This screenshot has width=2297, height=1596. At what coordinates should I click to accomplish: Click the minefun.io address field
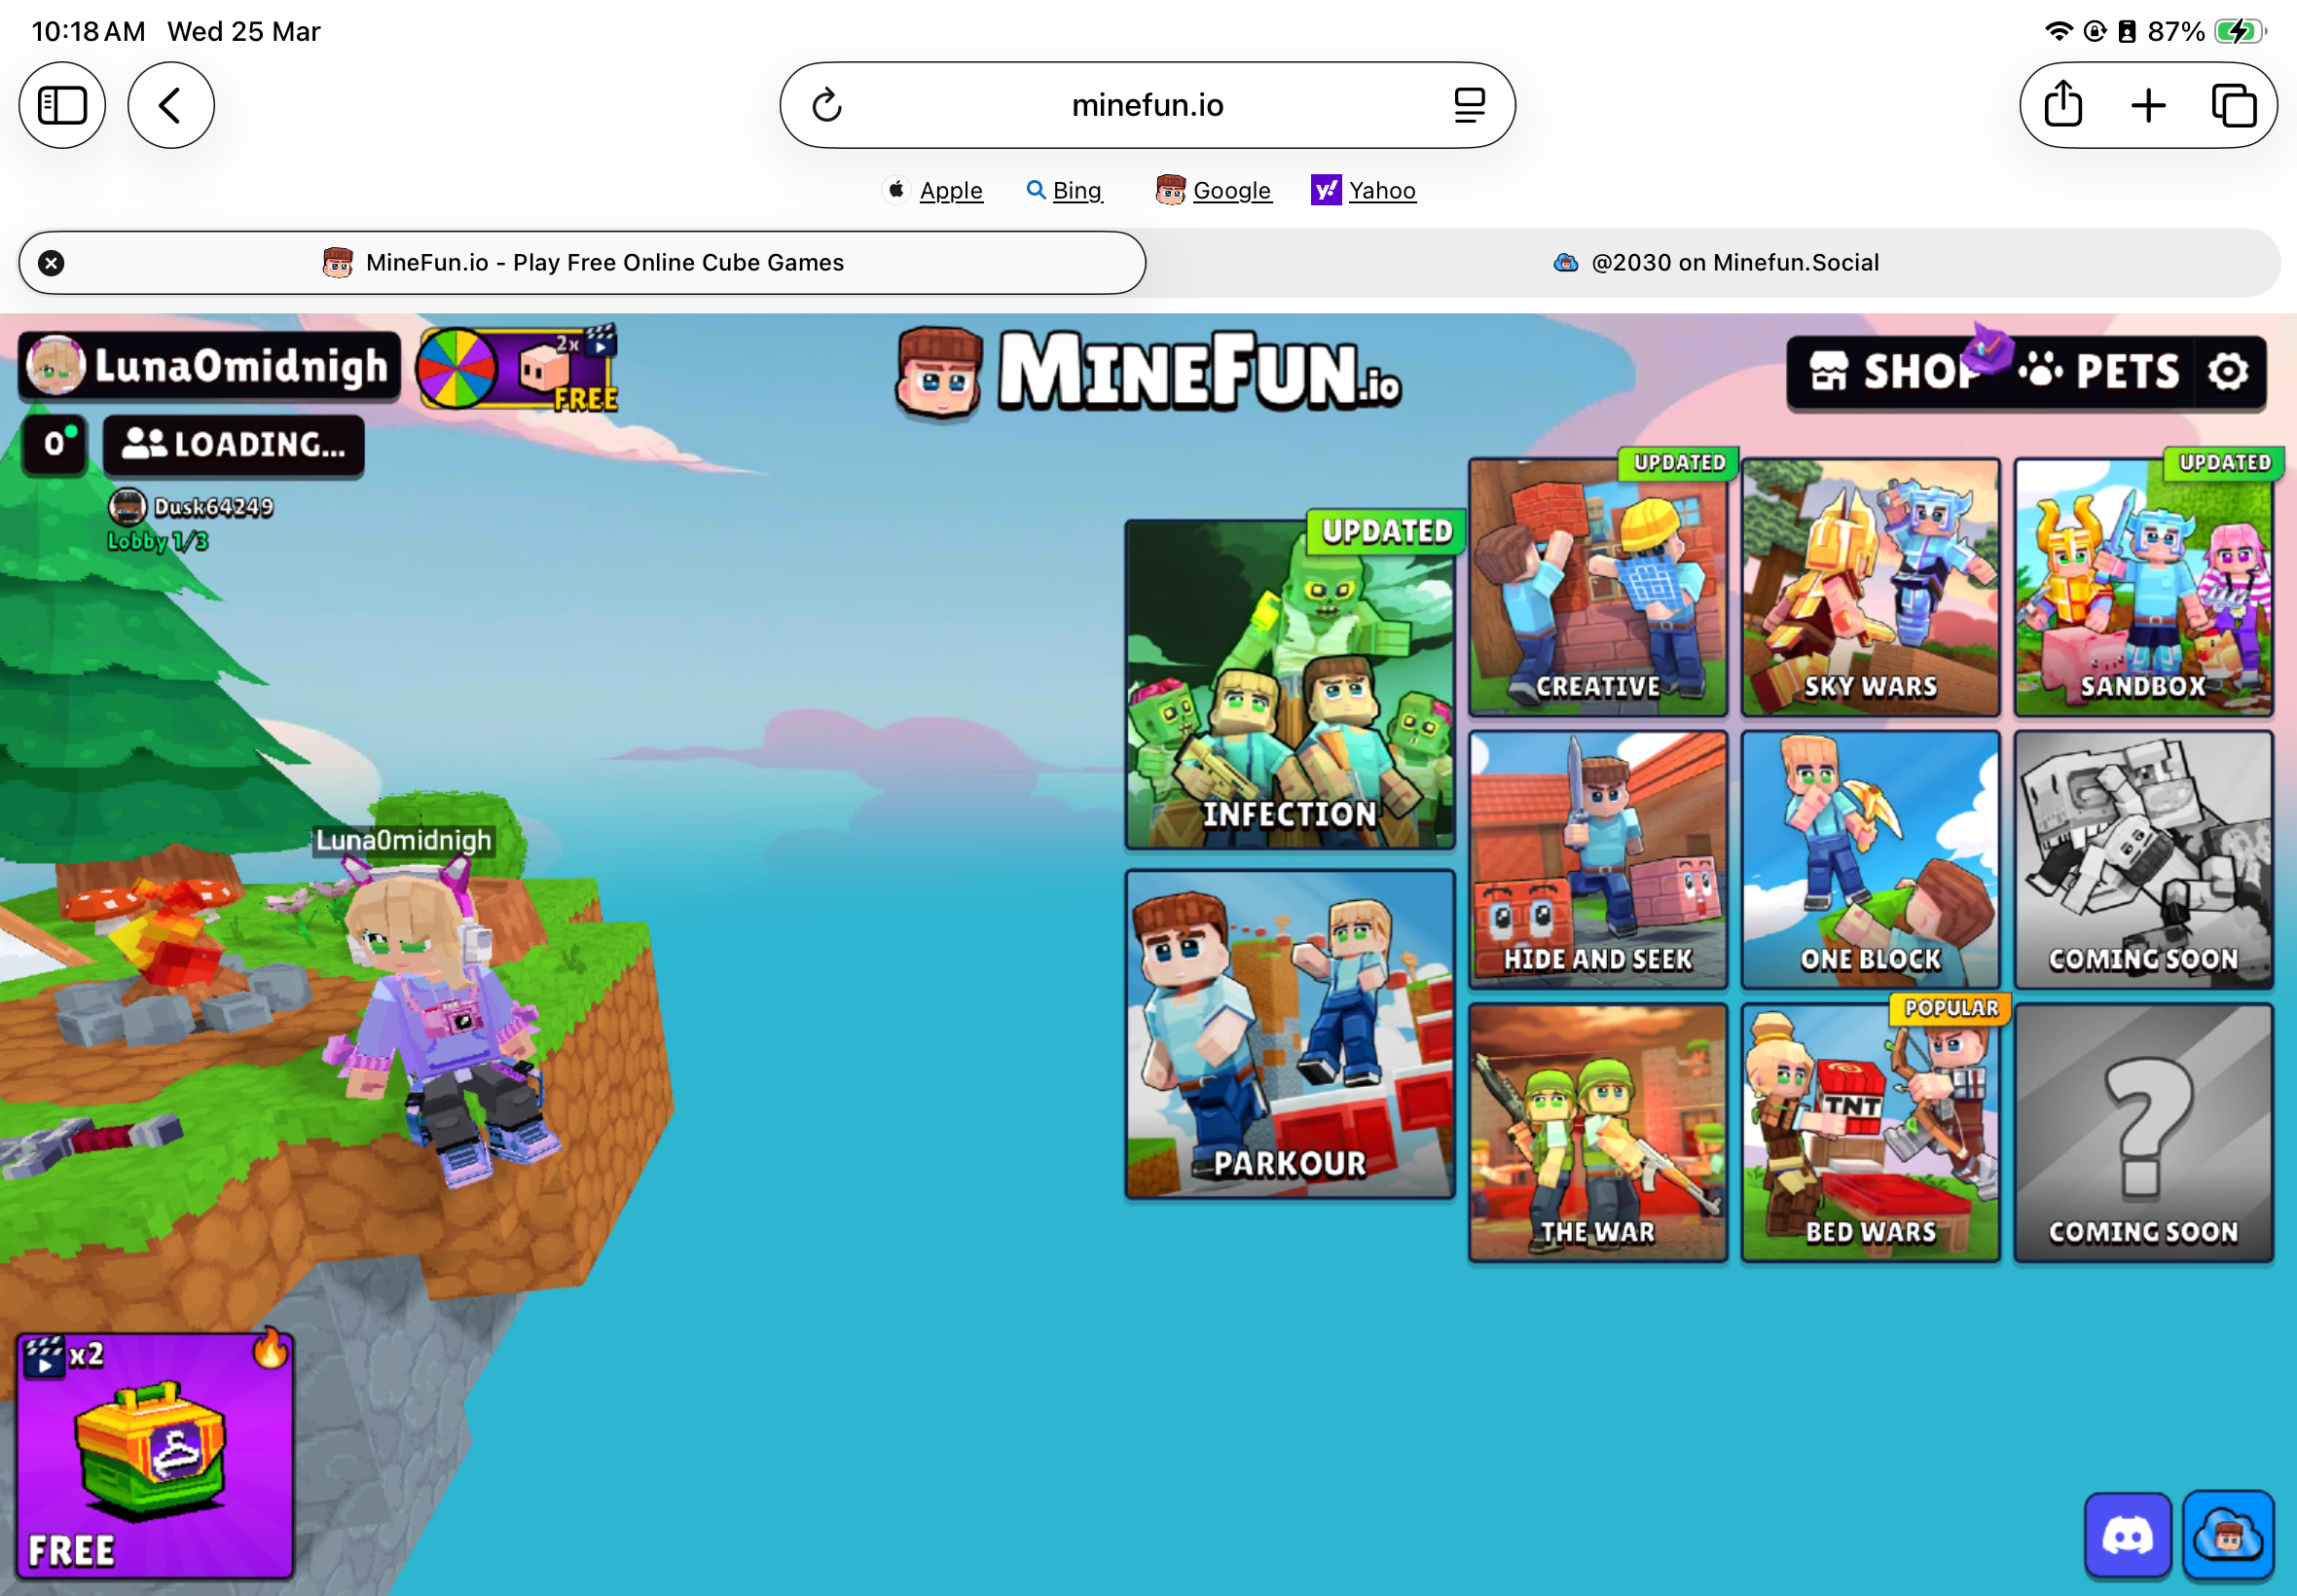tap(1147, 105)
